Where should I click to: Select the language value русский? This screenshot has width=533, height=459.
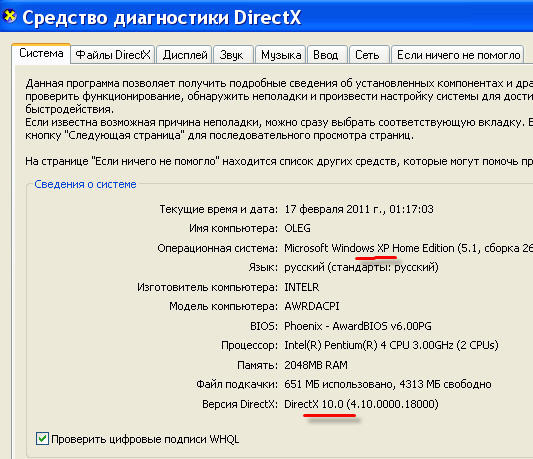361,267
